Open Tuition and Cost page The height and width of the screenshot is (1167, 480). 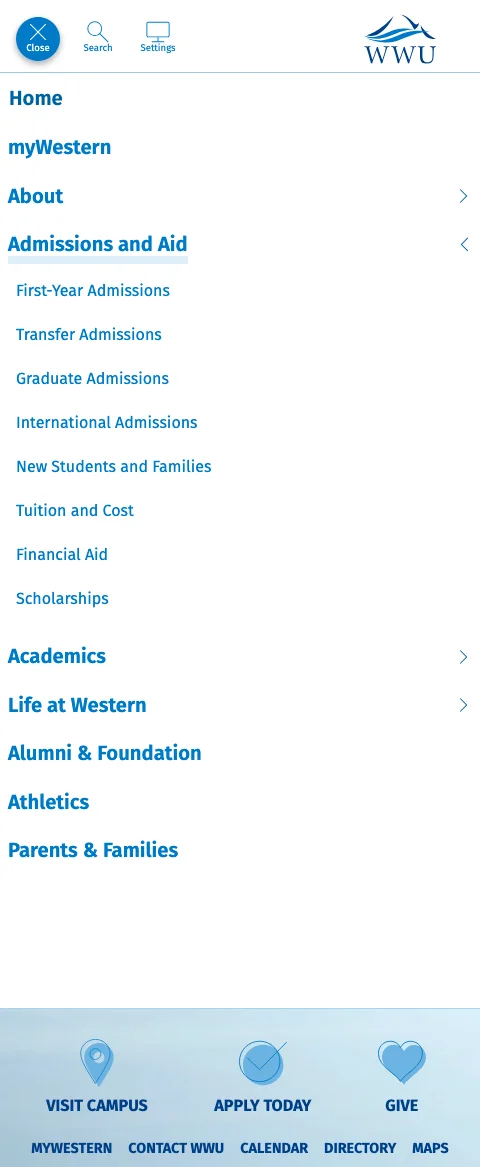(75, 511)
